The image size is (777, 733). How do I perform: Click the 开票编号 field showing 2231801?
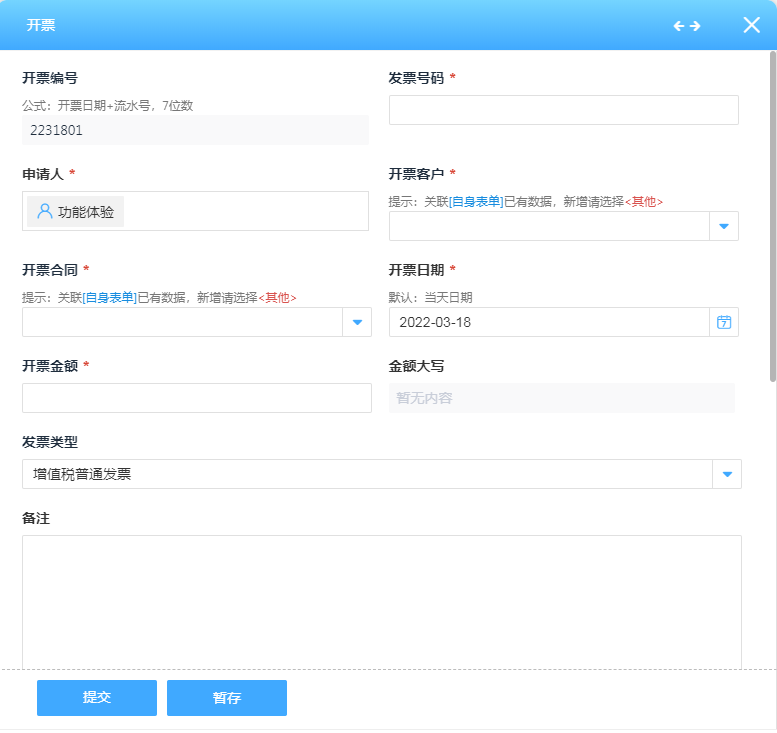click(195, 130)
